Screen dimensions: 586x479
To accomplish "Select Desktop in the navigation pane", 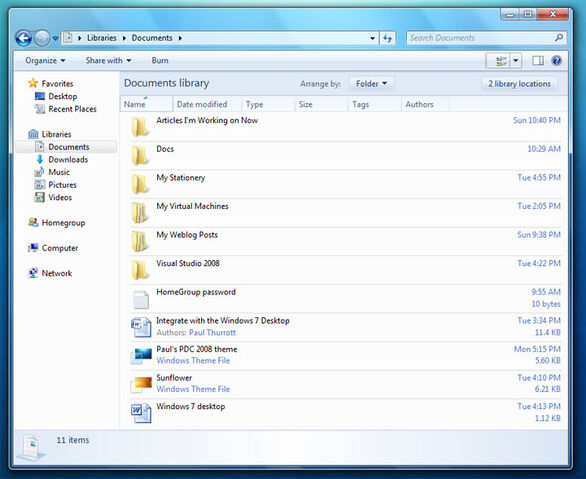I will 56,96.
